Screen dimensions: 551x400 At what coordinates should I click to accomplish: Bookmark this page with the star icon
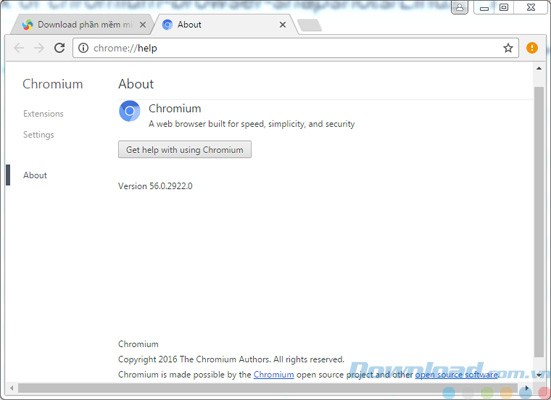pos(508,48)
